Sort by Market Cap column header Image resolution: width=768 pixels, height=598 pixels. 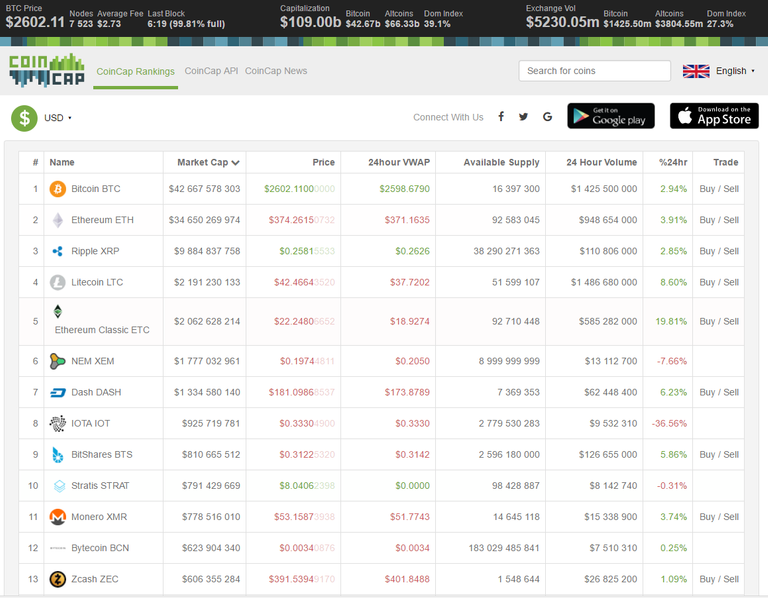click(208, 162)
